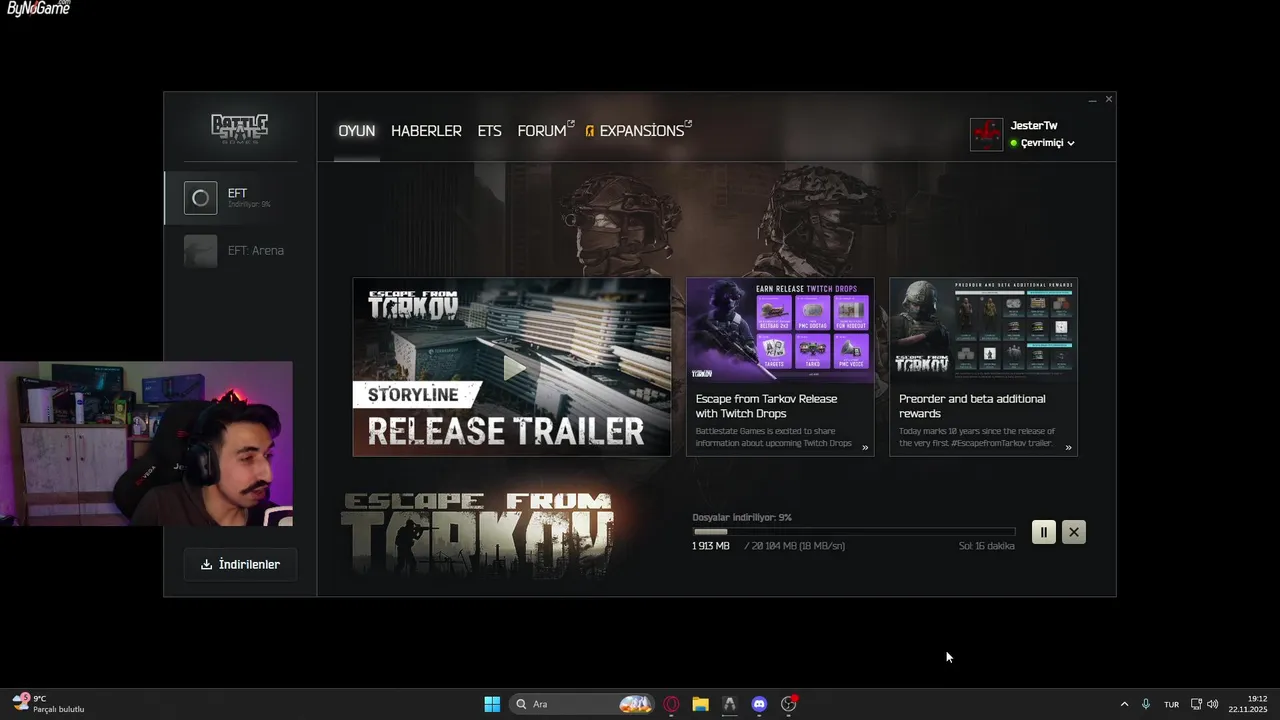The width and height of the screenshot is (1280, 720).
Task: Play the Storyline Release Trailer video
Action: point(512,367)
